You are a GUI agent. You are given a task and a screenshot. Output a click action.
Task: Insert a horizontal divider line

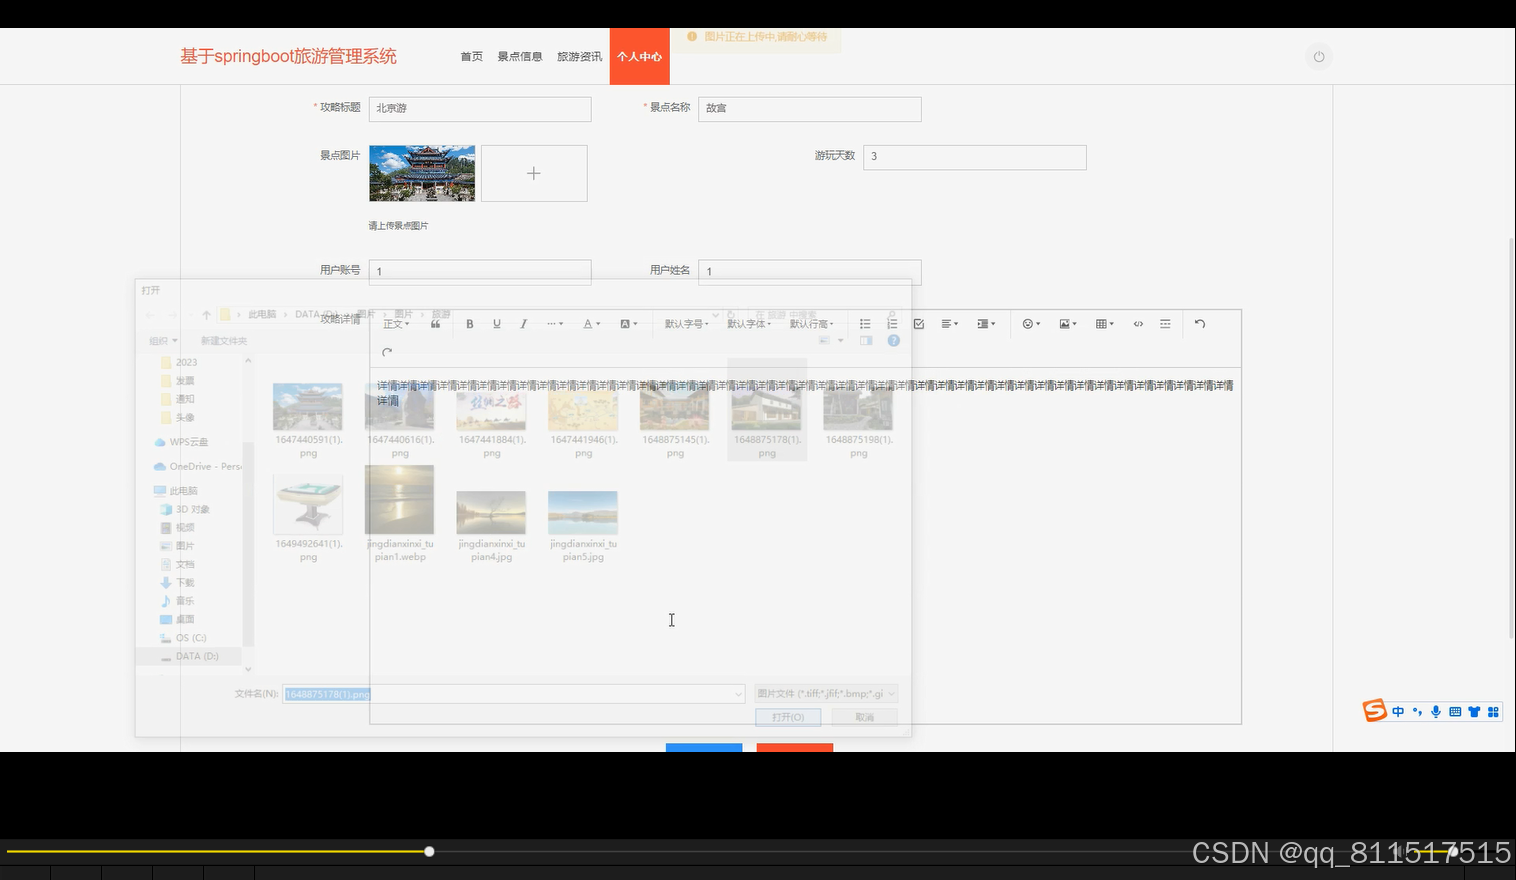pyautogui.click(x=1165, y=324)
